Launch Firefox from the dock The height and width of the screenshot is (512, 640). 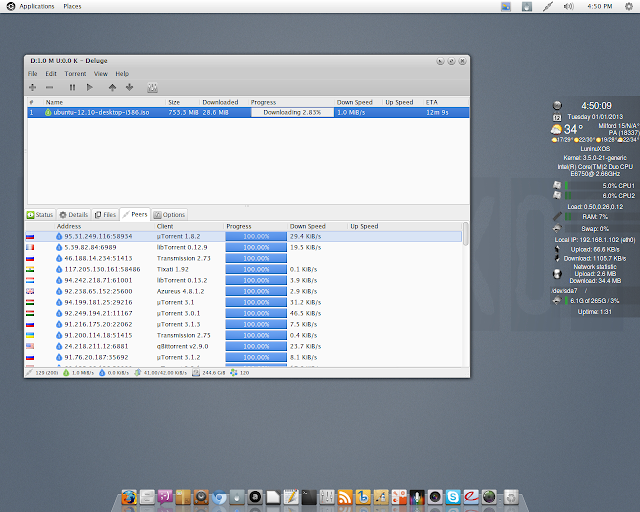pos(129,497)
